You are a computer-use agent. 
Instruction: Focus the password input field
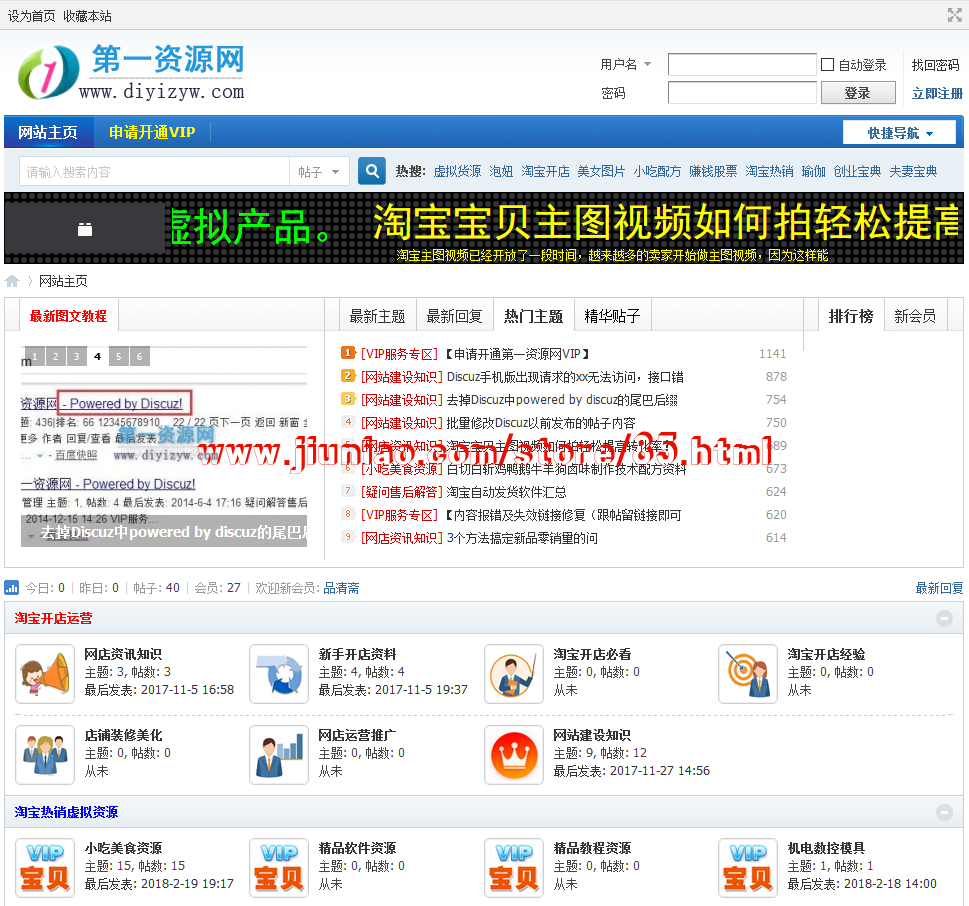pos(742,93)
